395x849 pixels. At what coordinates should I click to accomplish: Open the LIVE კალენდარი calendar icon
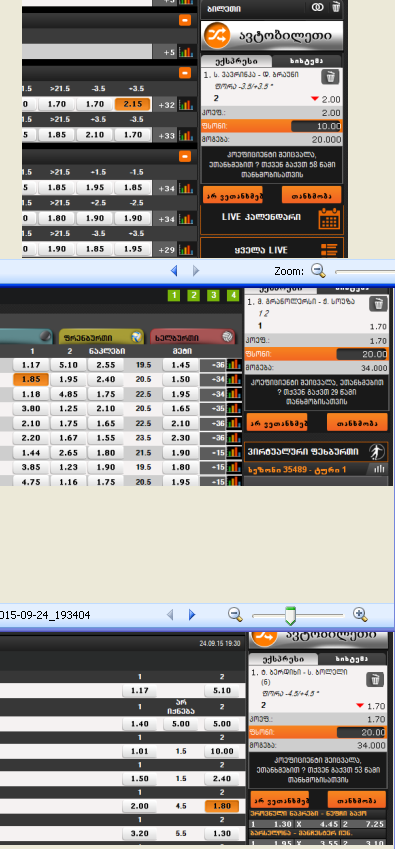[329, 219]
